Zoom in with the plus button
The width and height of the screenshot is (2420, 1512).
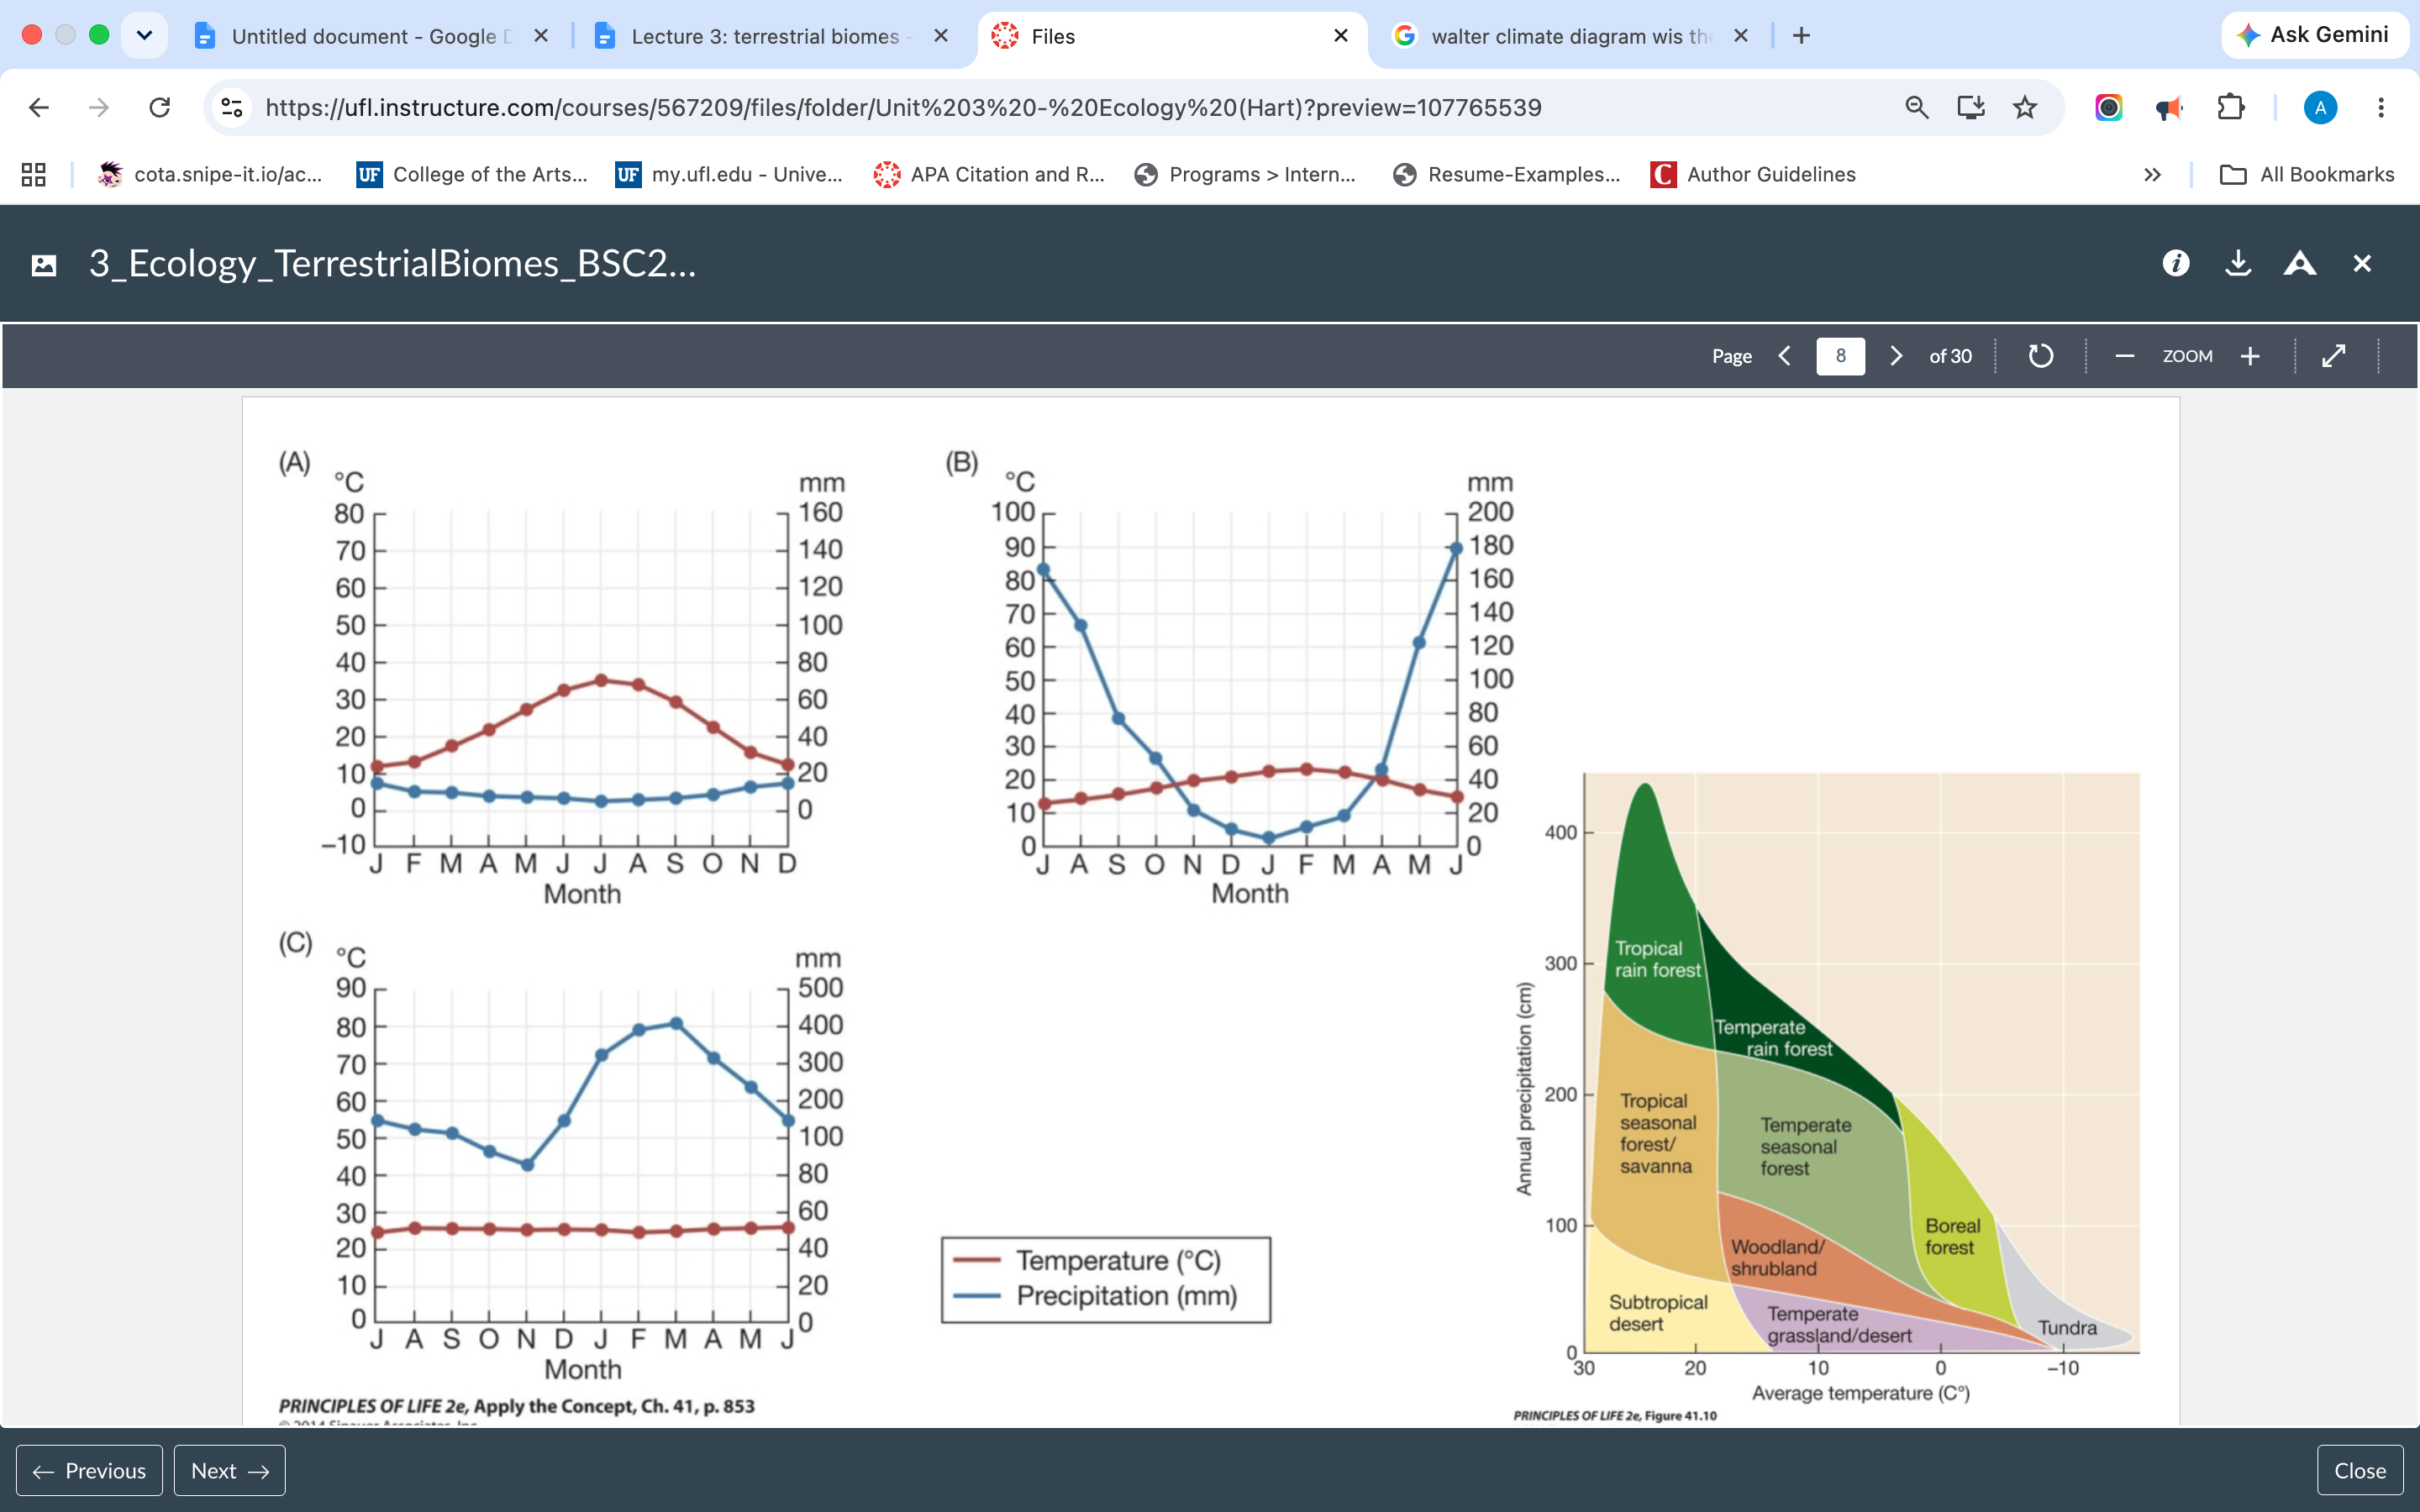point(2250,356)
